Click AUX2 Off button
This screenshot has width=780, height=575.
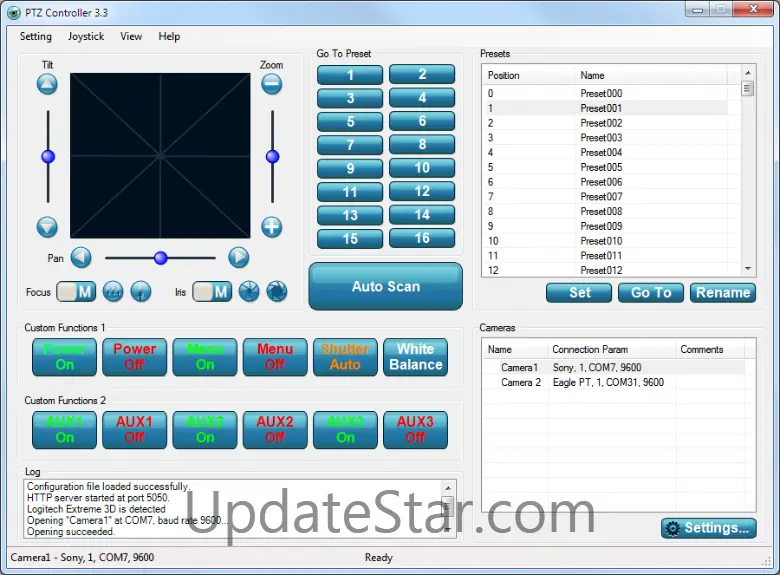point(275,430)
